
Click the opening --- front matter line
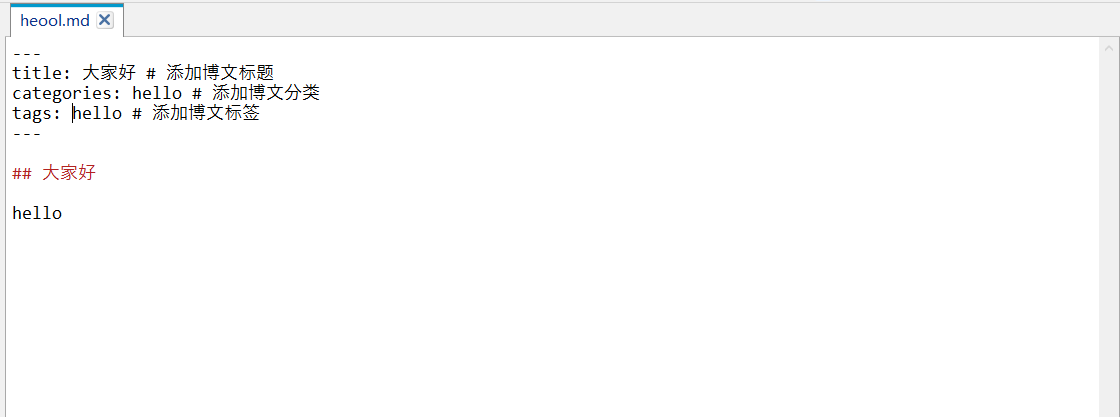coord(27,54)
